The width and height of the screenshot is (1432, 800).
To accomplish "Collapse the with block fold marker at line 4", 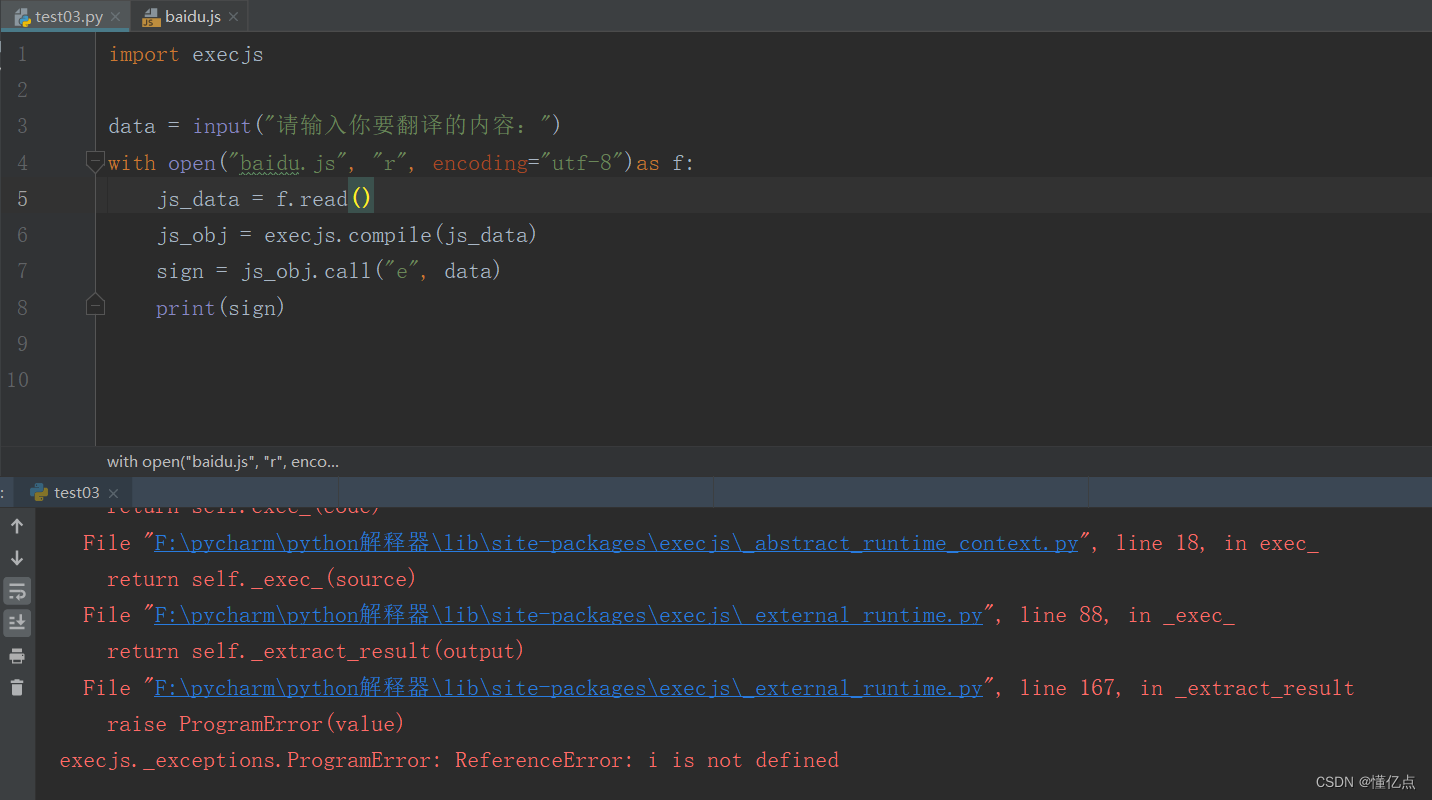I will pos(95,161).
